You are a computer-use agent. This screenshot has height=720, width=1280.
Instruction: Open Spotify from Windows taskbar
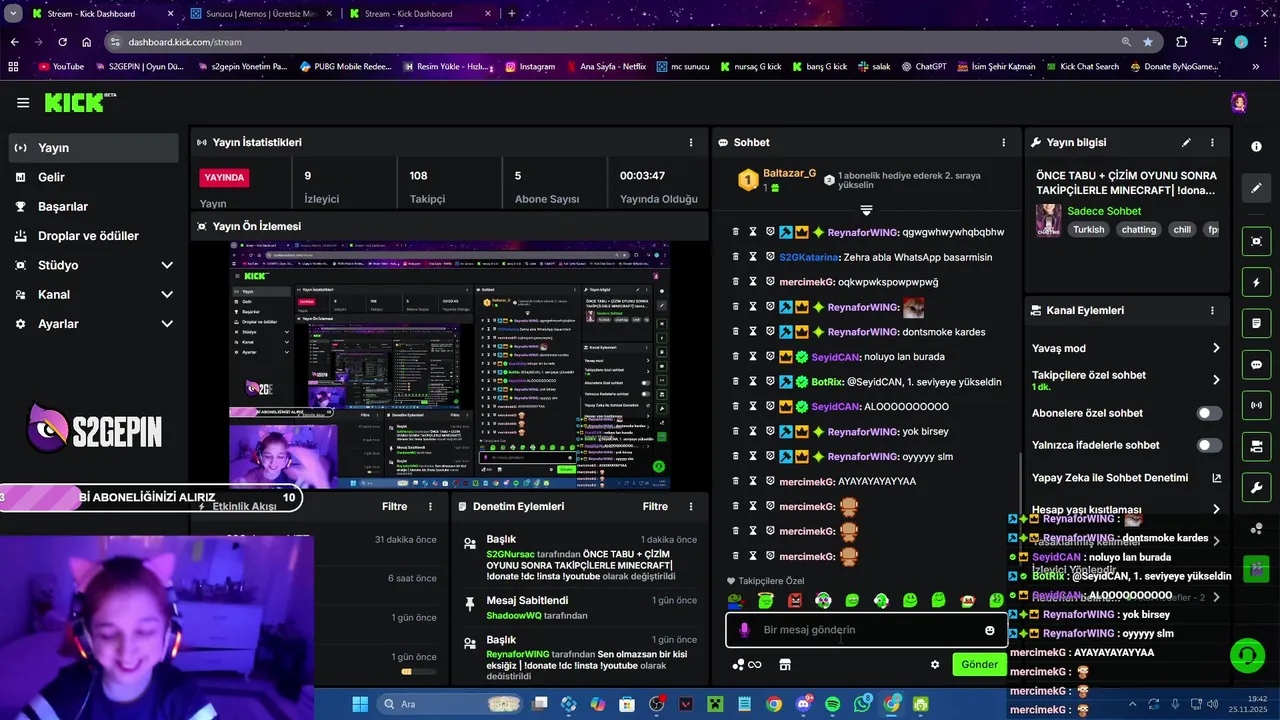click(x=833, y=704)
